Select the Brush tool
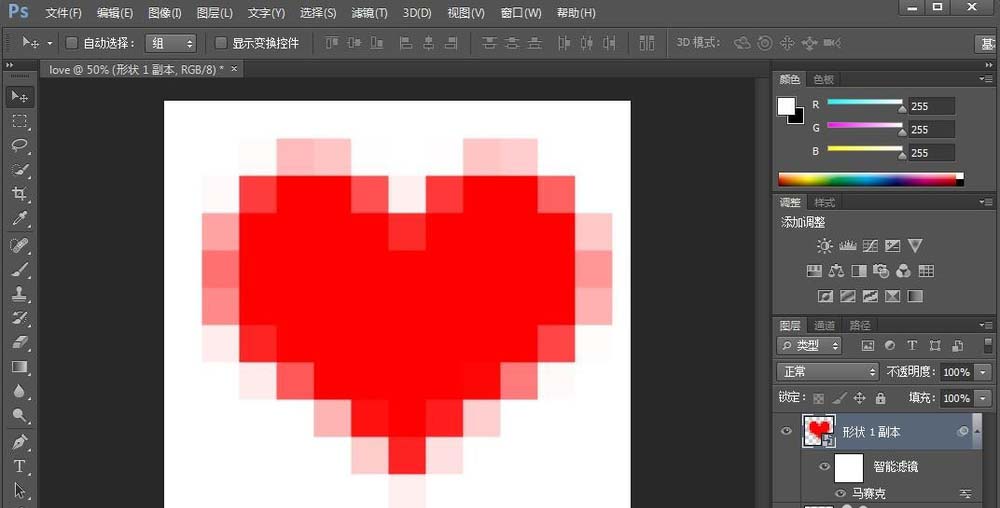Viewport: 1000px width, 508px height. 20,269
